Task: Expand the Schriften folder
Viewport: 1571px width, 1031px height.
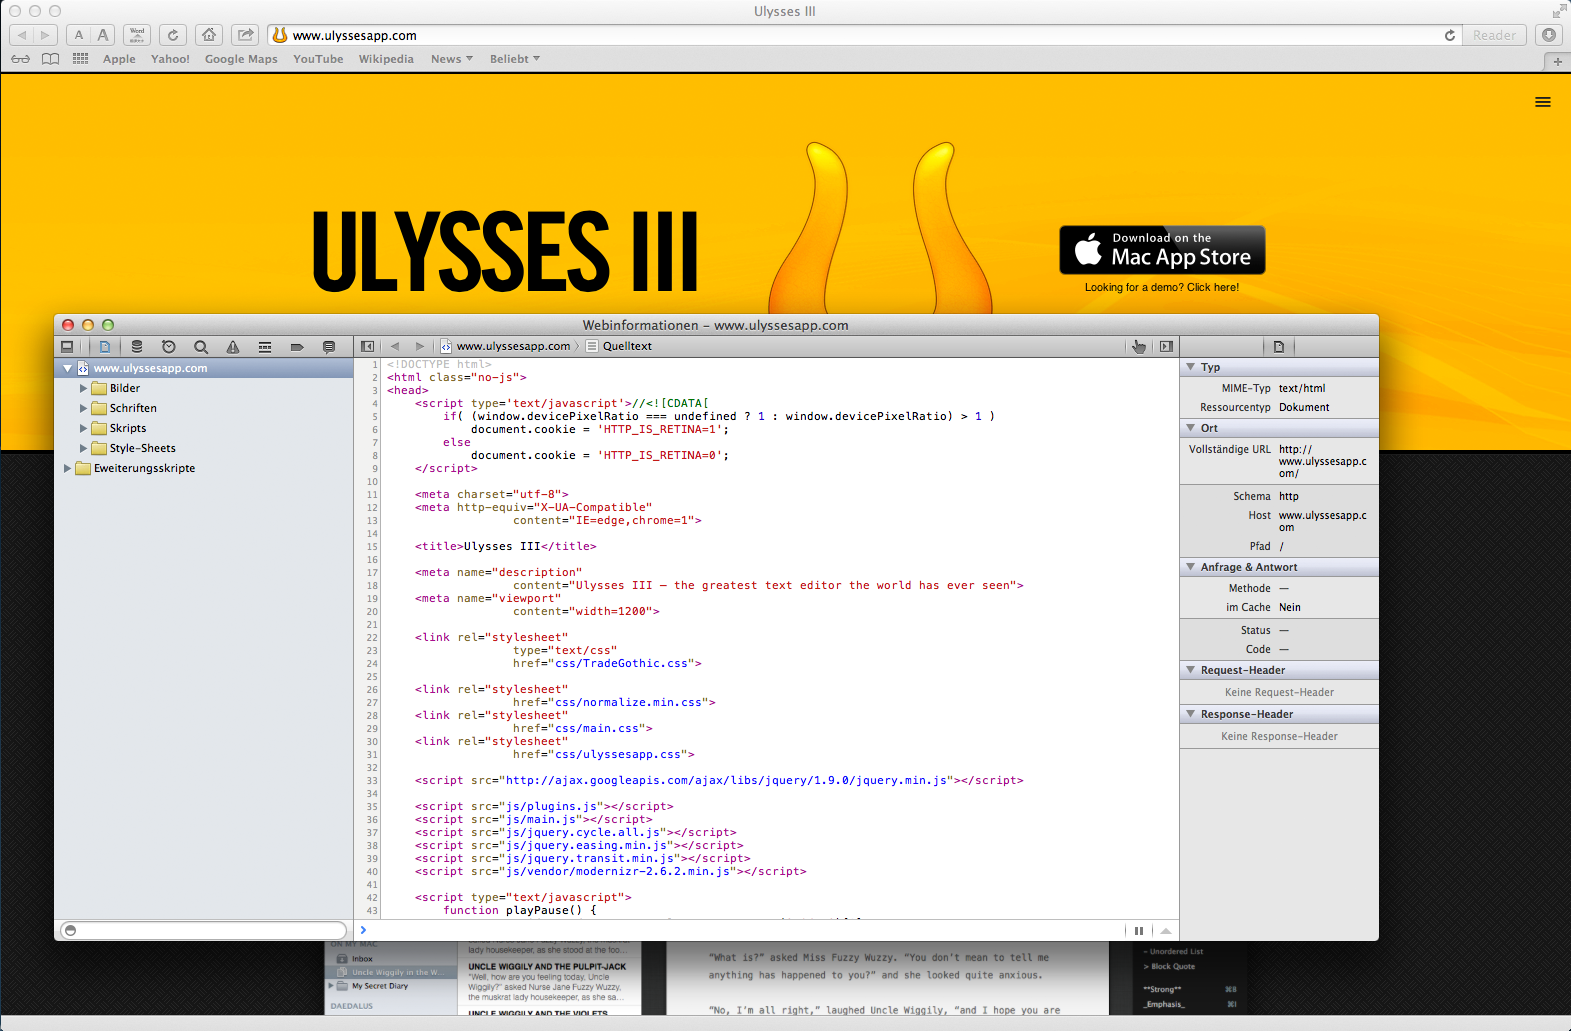Action: (x=84, y=408)
